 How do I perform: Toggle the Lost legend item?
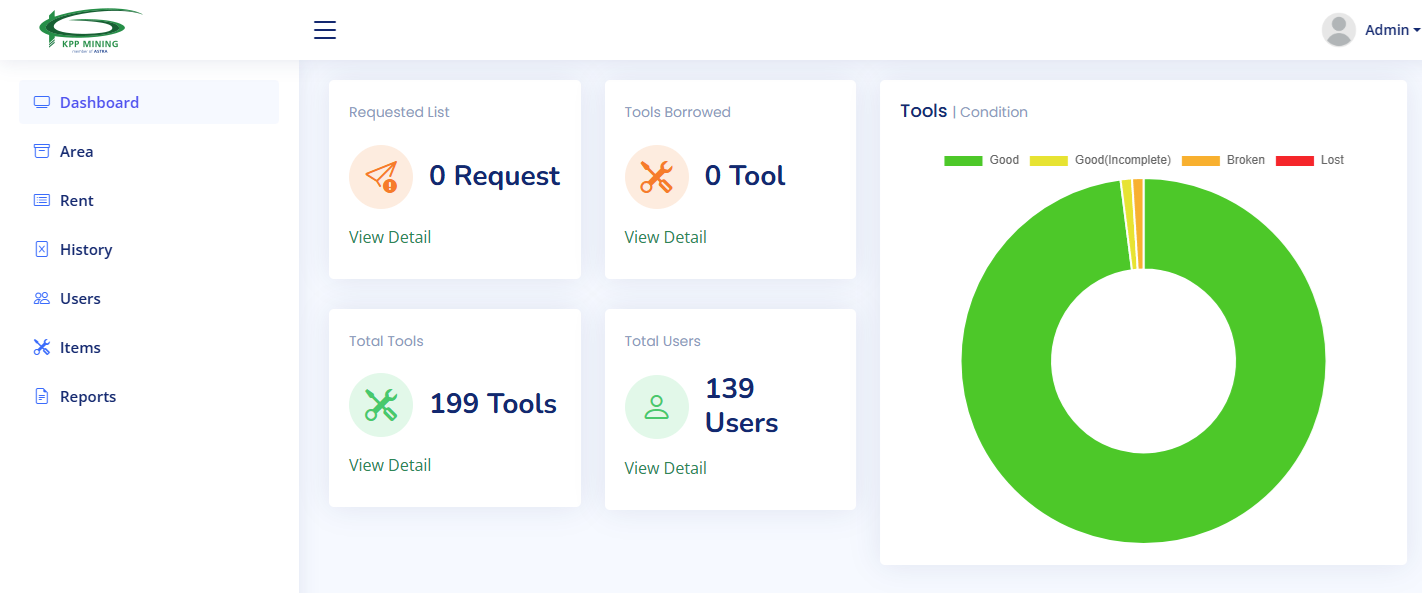[1310, 160]
